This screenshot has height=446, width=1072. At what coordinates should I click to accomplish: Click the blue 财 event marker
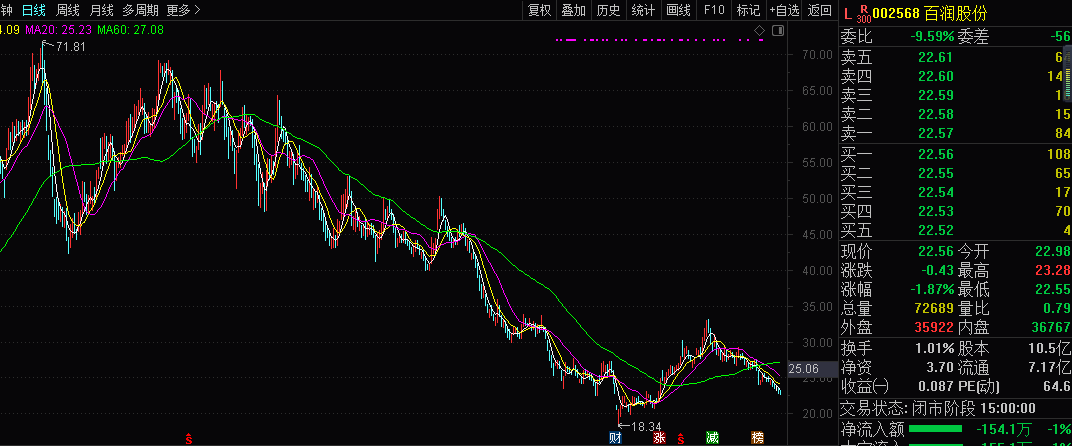tap(615, 437)
